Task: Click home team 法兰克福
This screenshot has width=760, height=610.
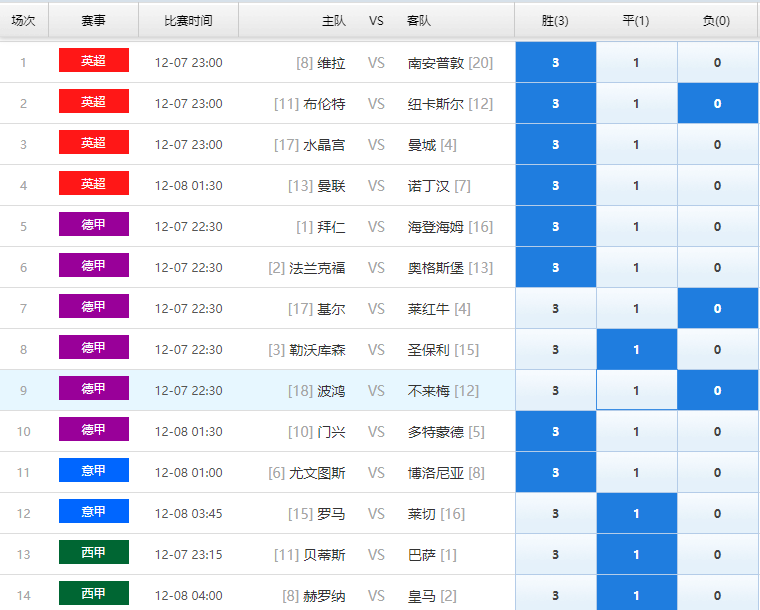Action: click(317, 268)
